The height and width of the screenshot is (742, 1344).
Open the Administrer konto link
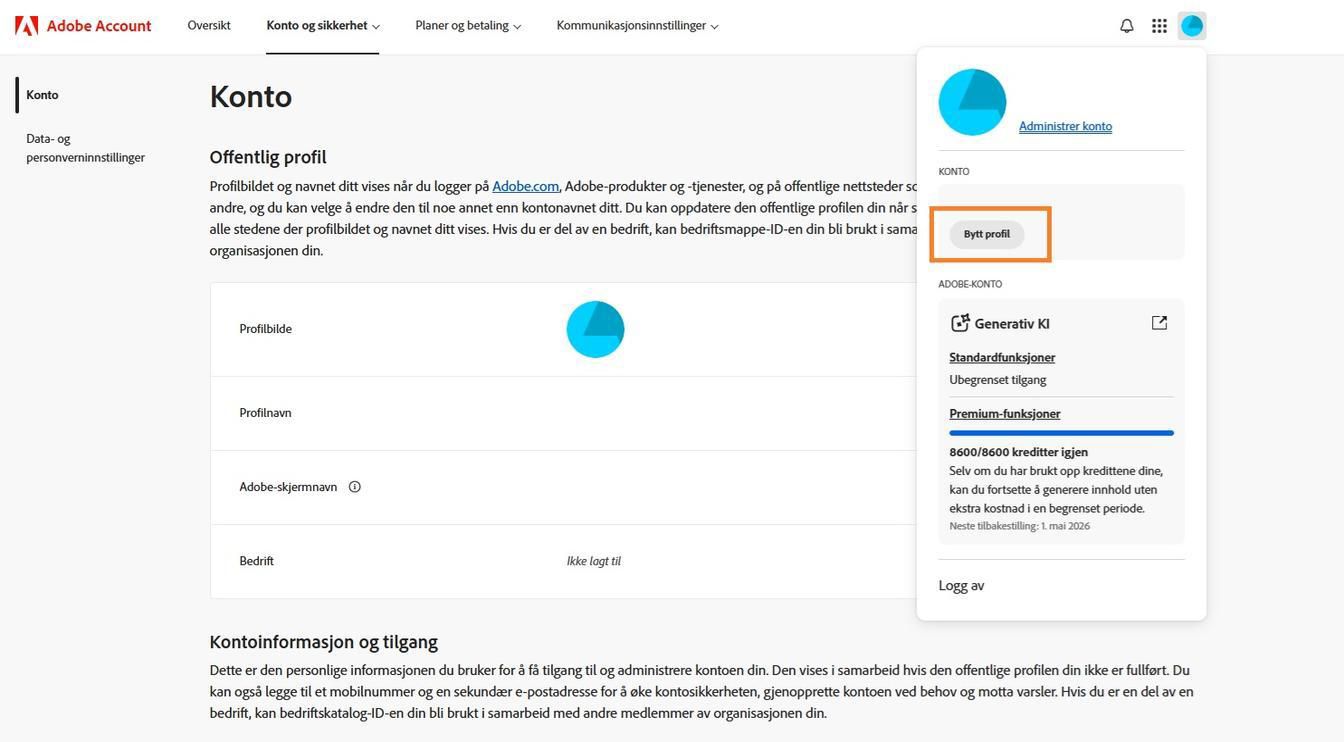pyautogui.click(x=1065, y=126)
